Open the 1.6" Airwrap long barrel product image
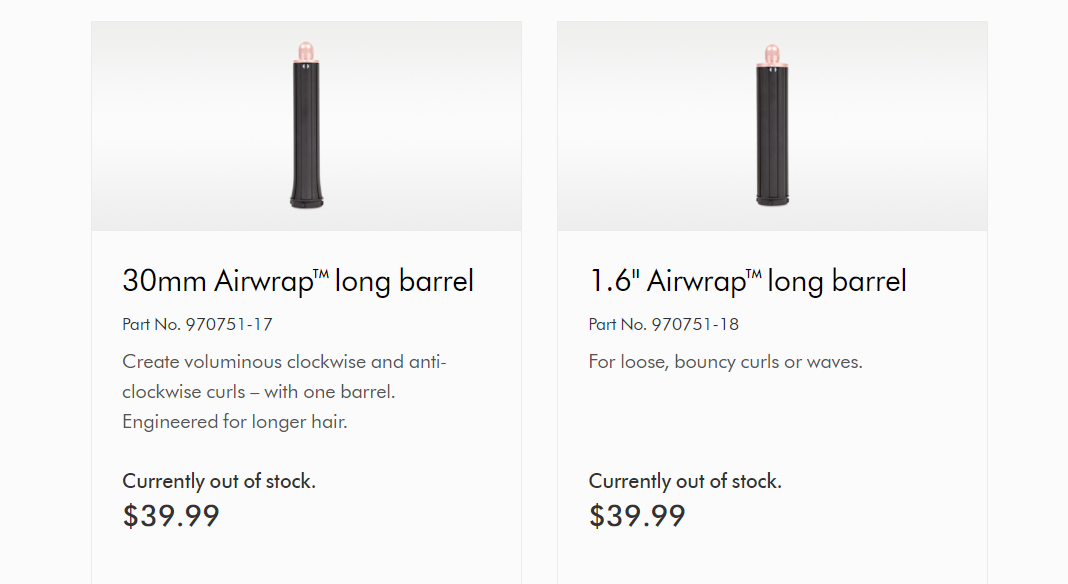Screen dimensions: 1068x584 point(772,127)
